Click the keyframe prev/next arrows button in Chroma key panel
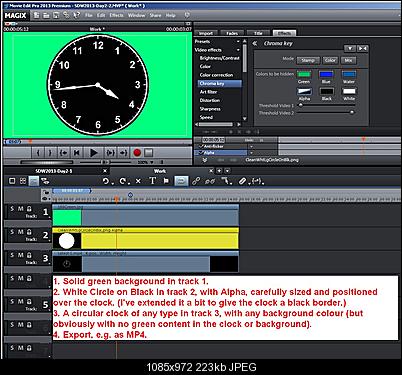This screenshot has height=375, width=402. [362, 49]
